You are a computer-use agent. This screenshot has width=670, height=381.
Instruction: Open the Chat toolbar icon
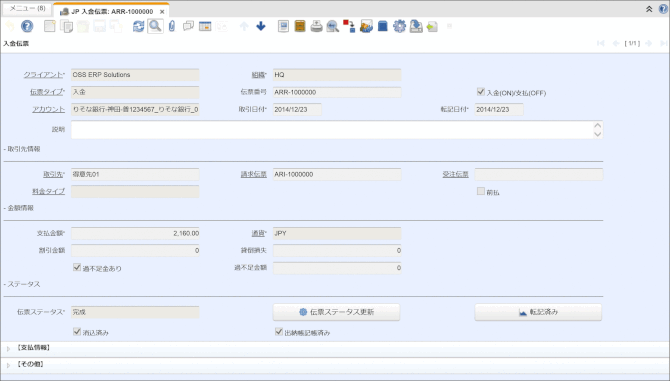(x=188, y=26)
